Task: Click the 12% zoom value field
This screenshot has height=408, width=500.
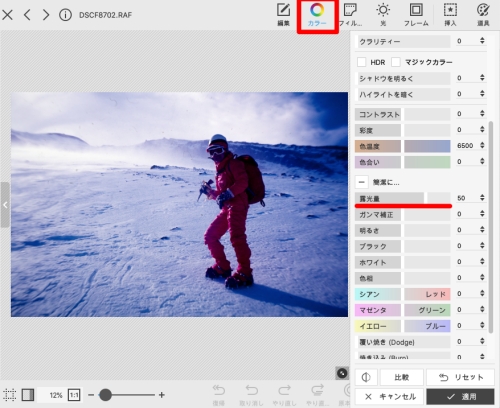Action: pyautogui.click(x=51, y=395)
